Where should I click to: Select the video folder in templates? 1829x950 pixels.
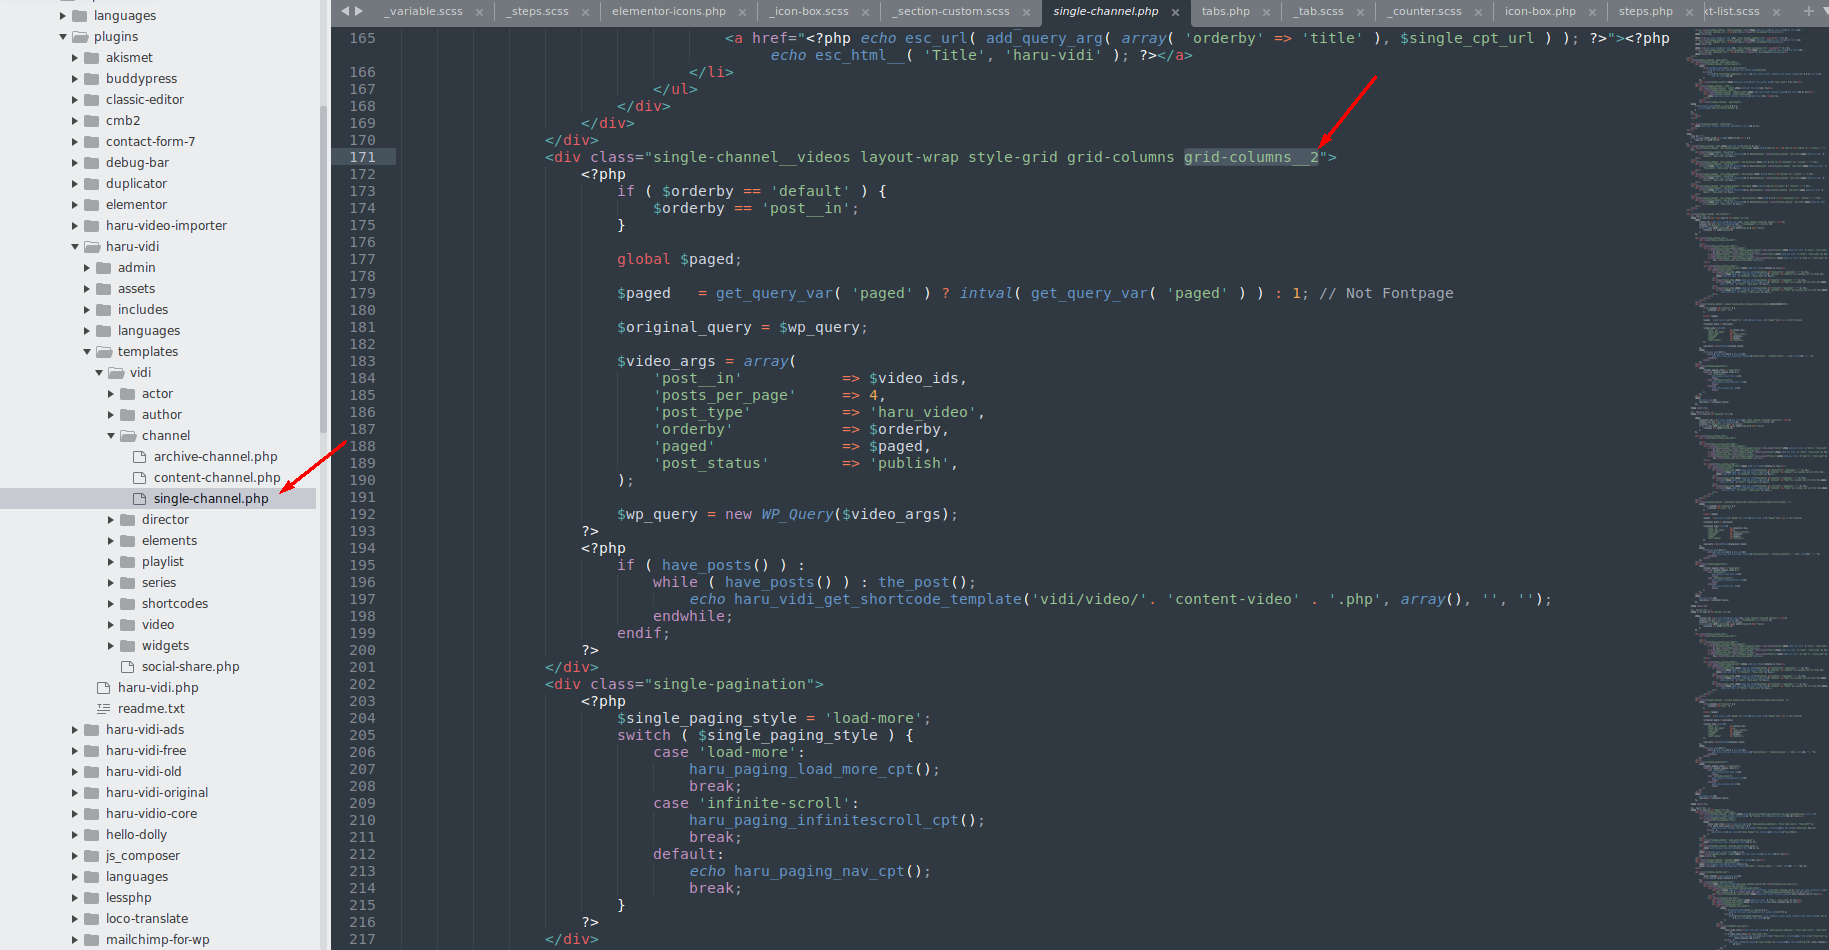point(158,625)
